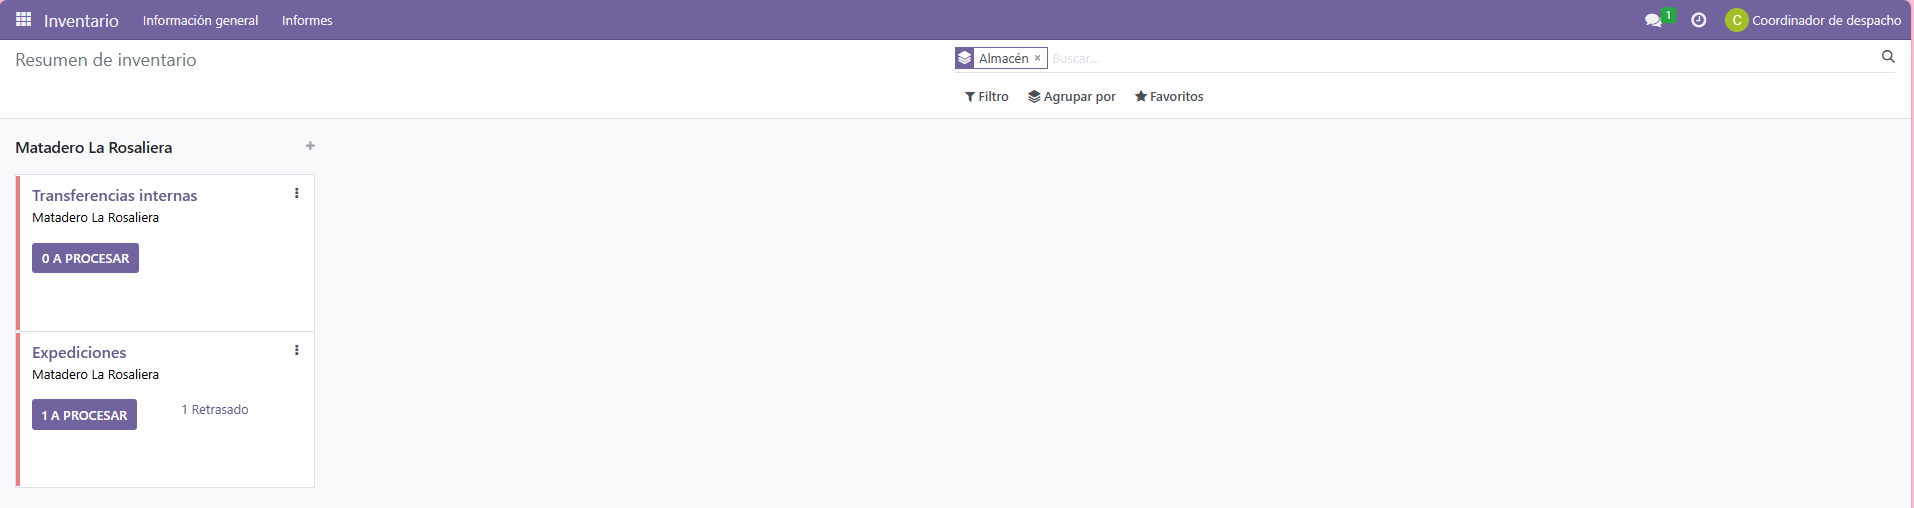The height and width of the screenshot is (508, 1914).
Task: Open the Expediciones title link
Action: [79, 353]
